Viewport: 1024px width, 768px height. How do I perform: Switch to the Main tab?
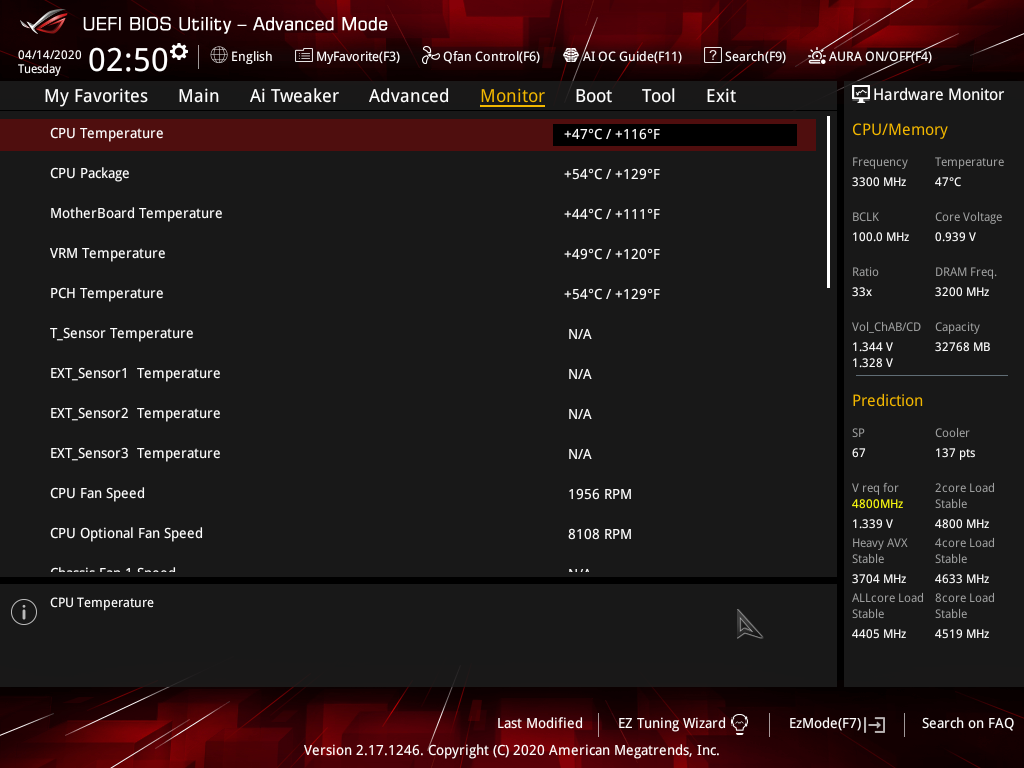(x=199, y=96)
